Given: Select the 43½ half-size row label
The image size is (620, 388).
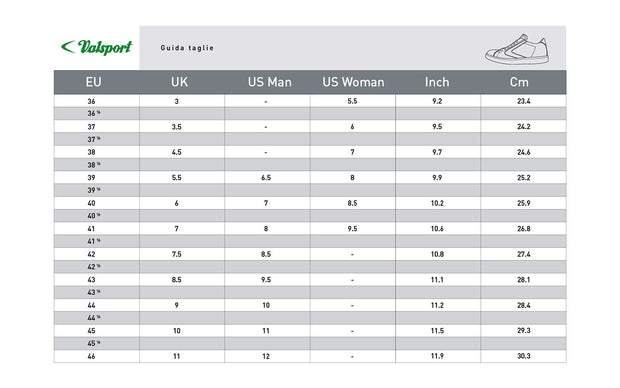Looking at the screenshot, I should 94,292.
